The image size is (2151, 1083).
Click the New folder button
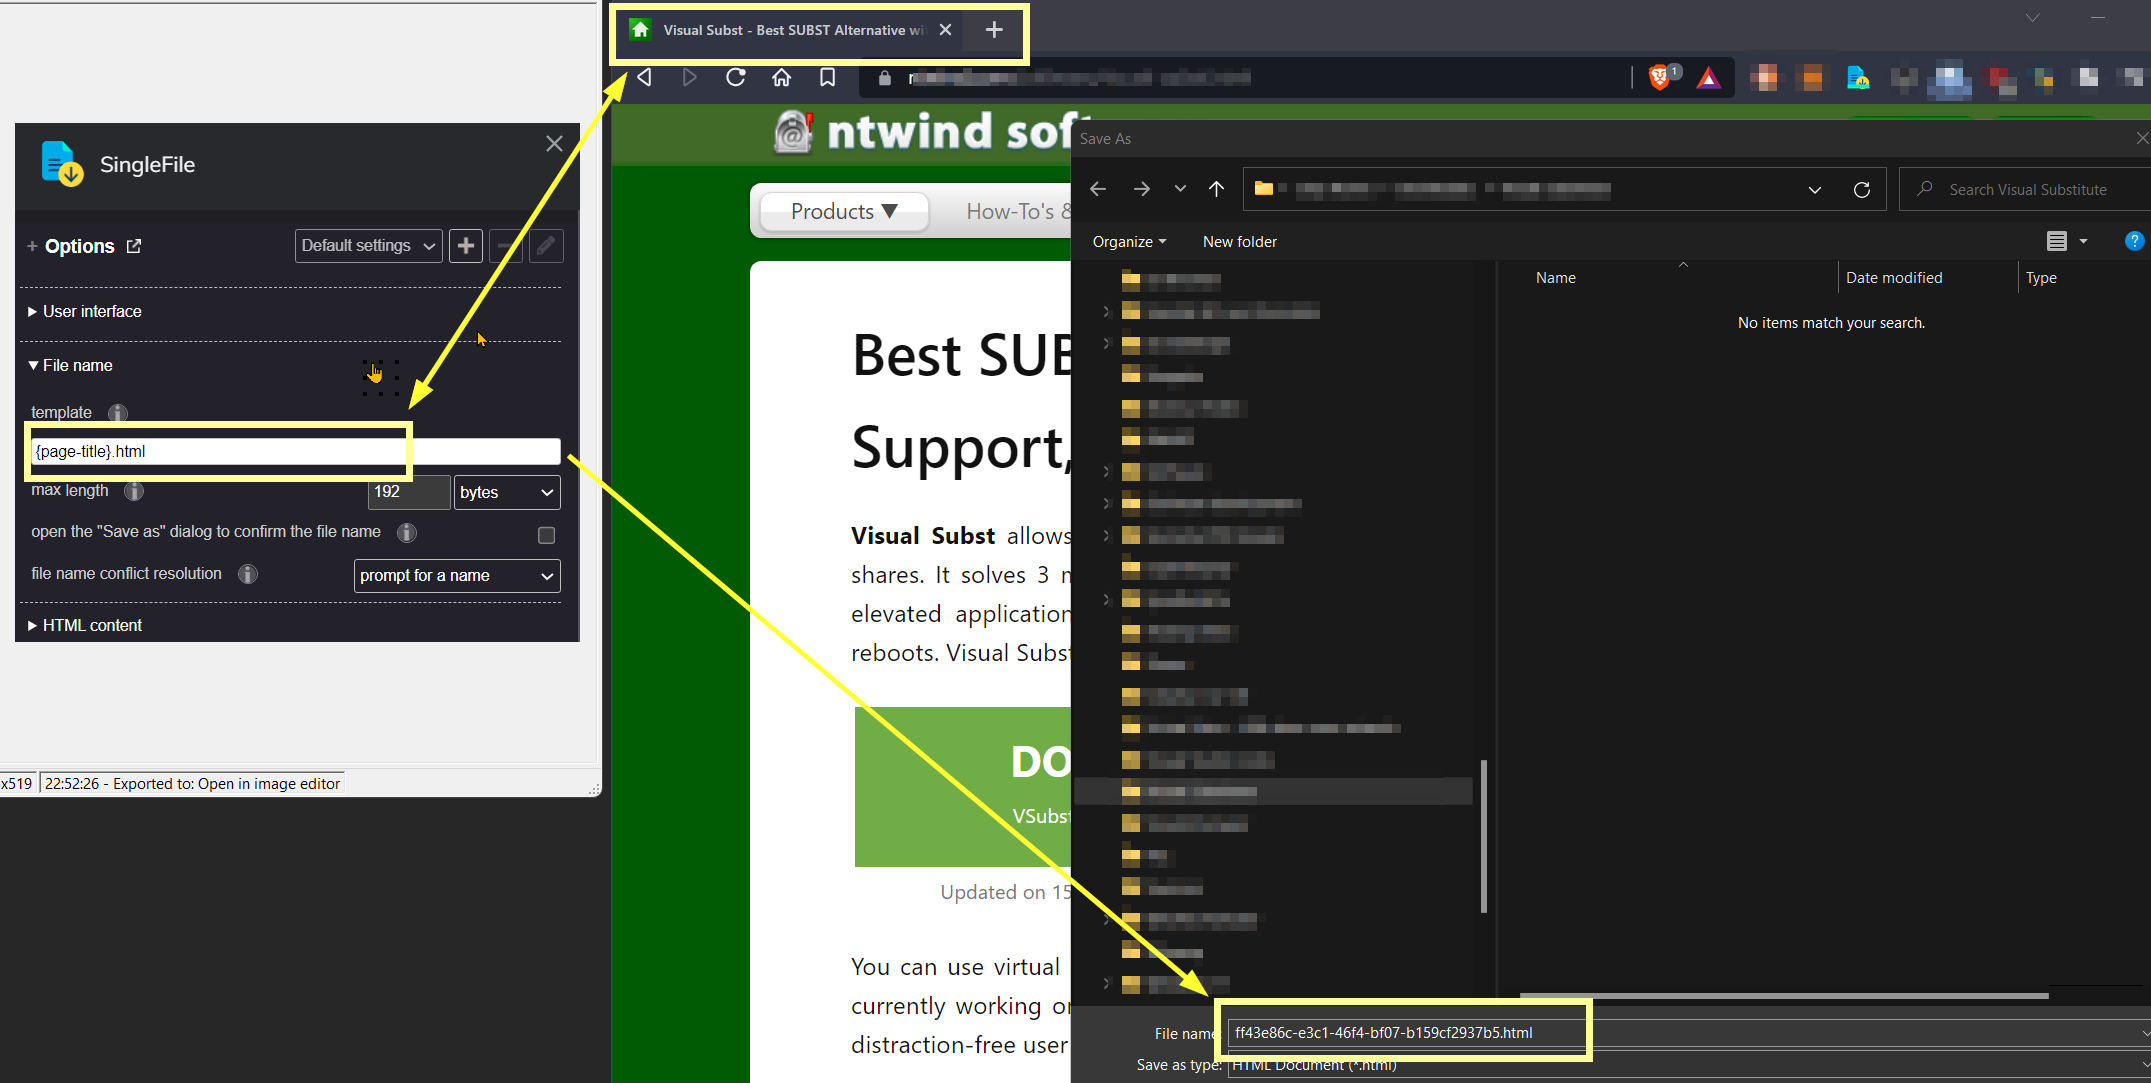(1239, 241)
